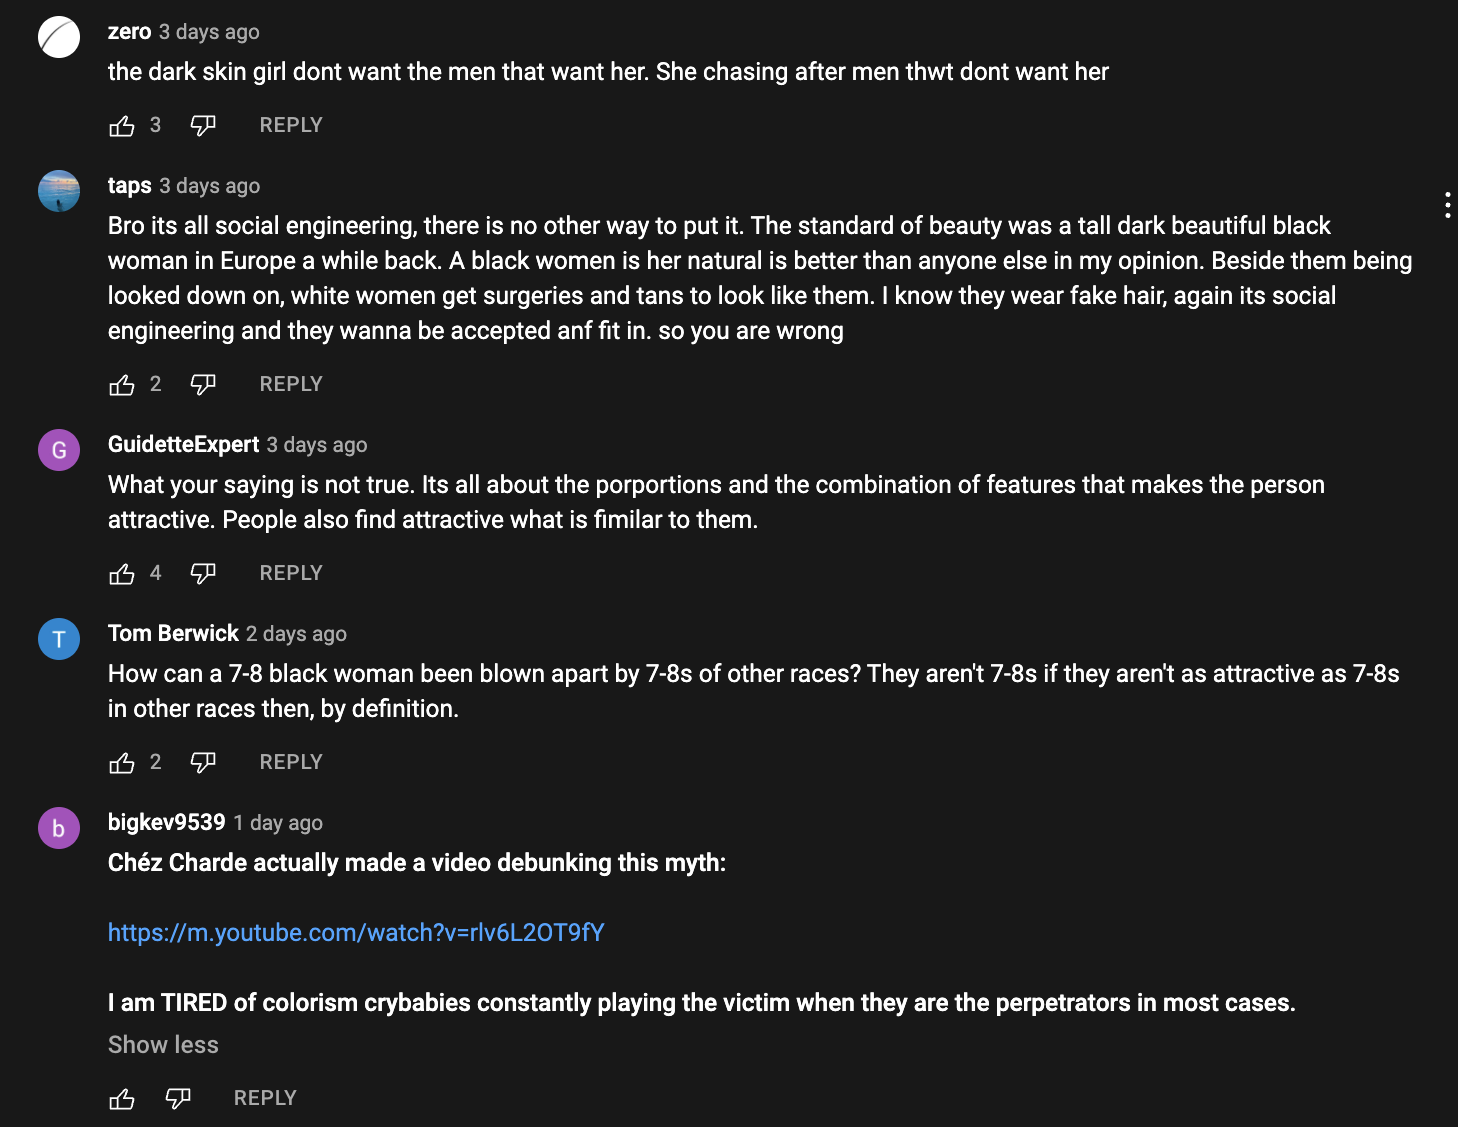Dislike GuidetteExpert's comment

point(203,574)
